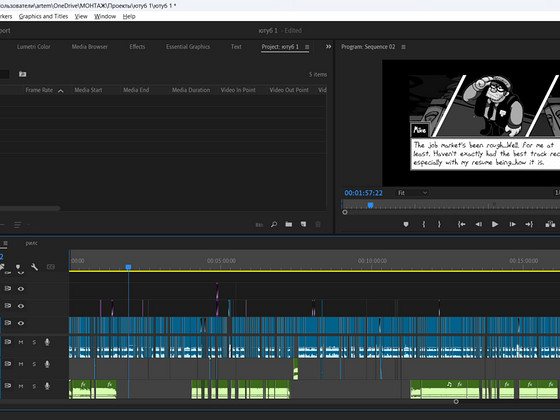Viewport: 560px width, 420px height.
Task: Click the Timeline zoom scroll handle at bottom
Action: pos(456,402)
